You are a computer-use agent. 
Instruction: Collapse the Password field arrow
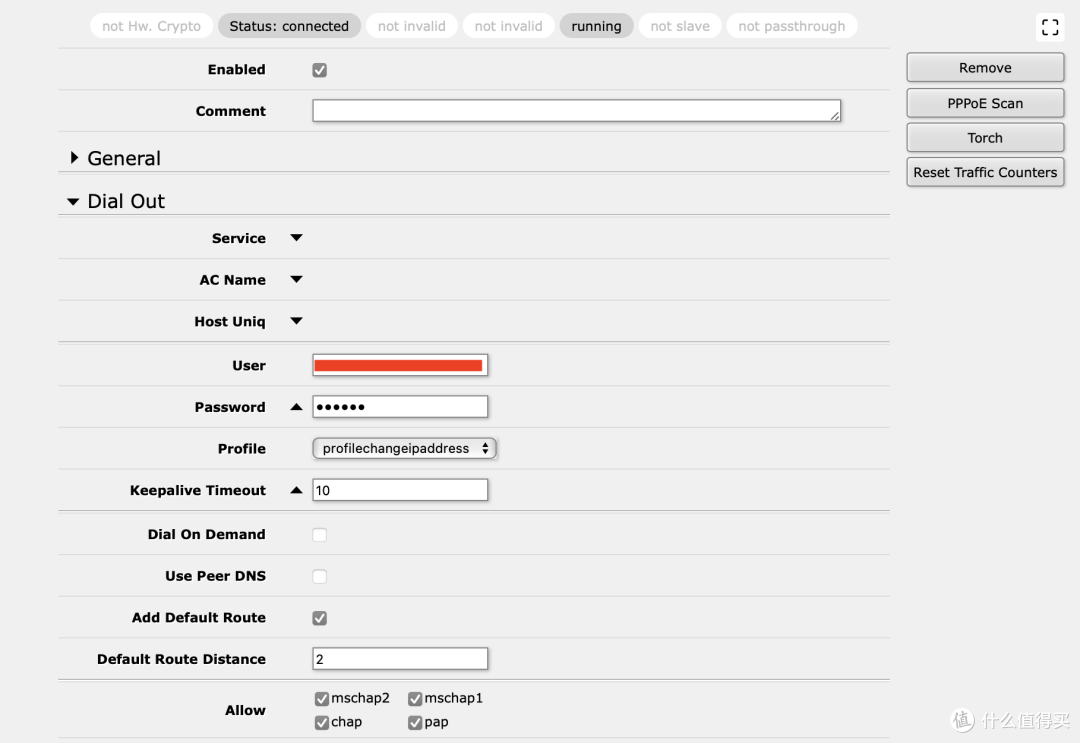point(296,407)
